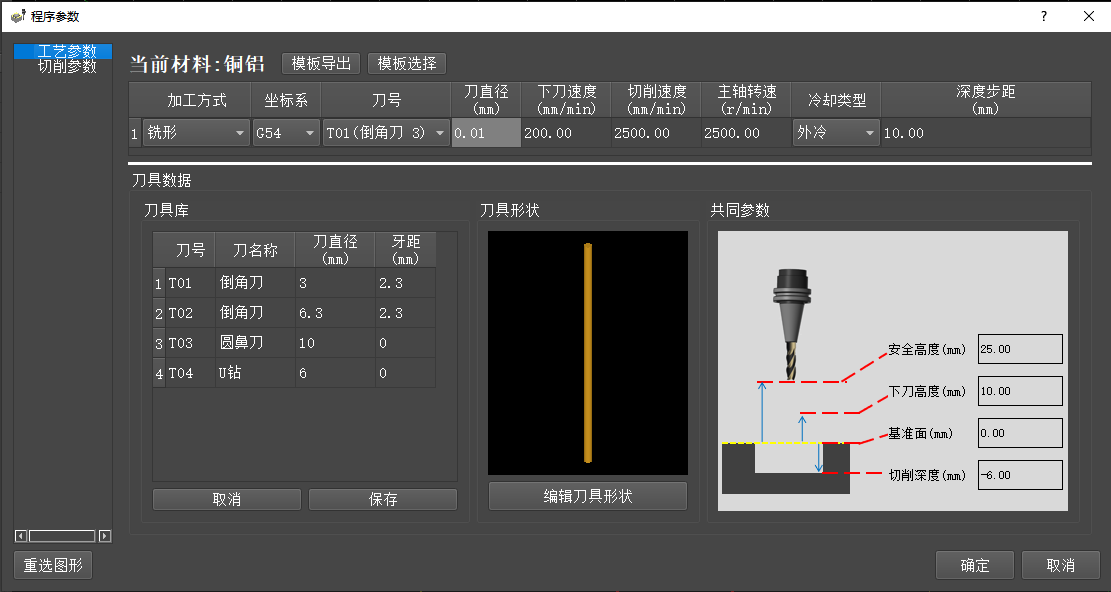Screen dimensions: 1111x592
Task: Confirm with the 确定 button
Action: click(x=974, y=565)
